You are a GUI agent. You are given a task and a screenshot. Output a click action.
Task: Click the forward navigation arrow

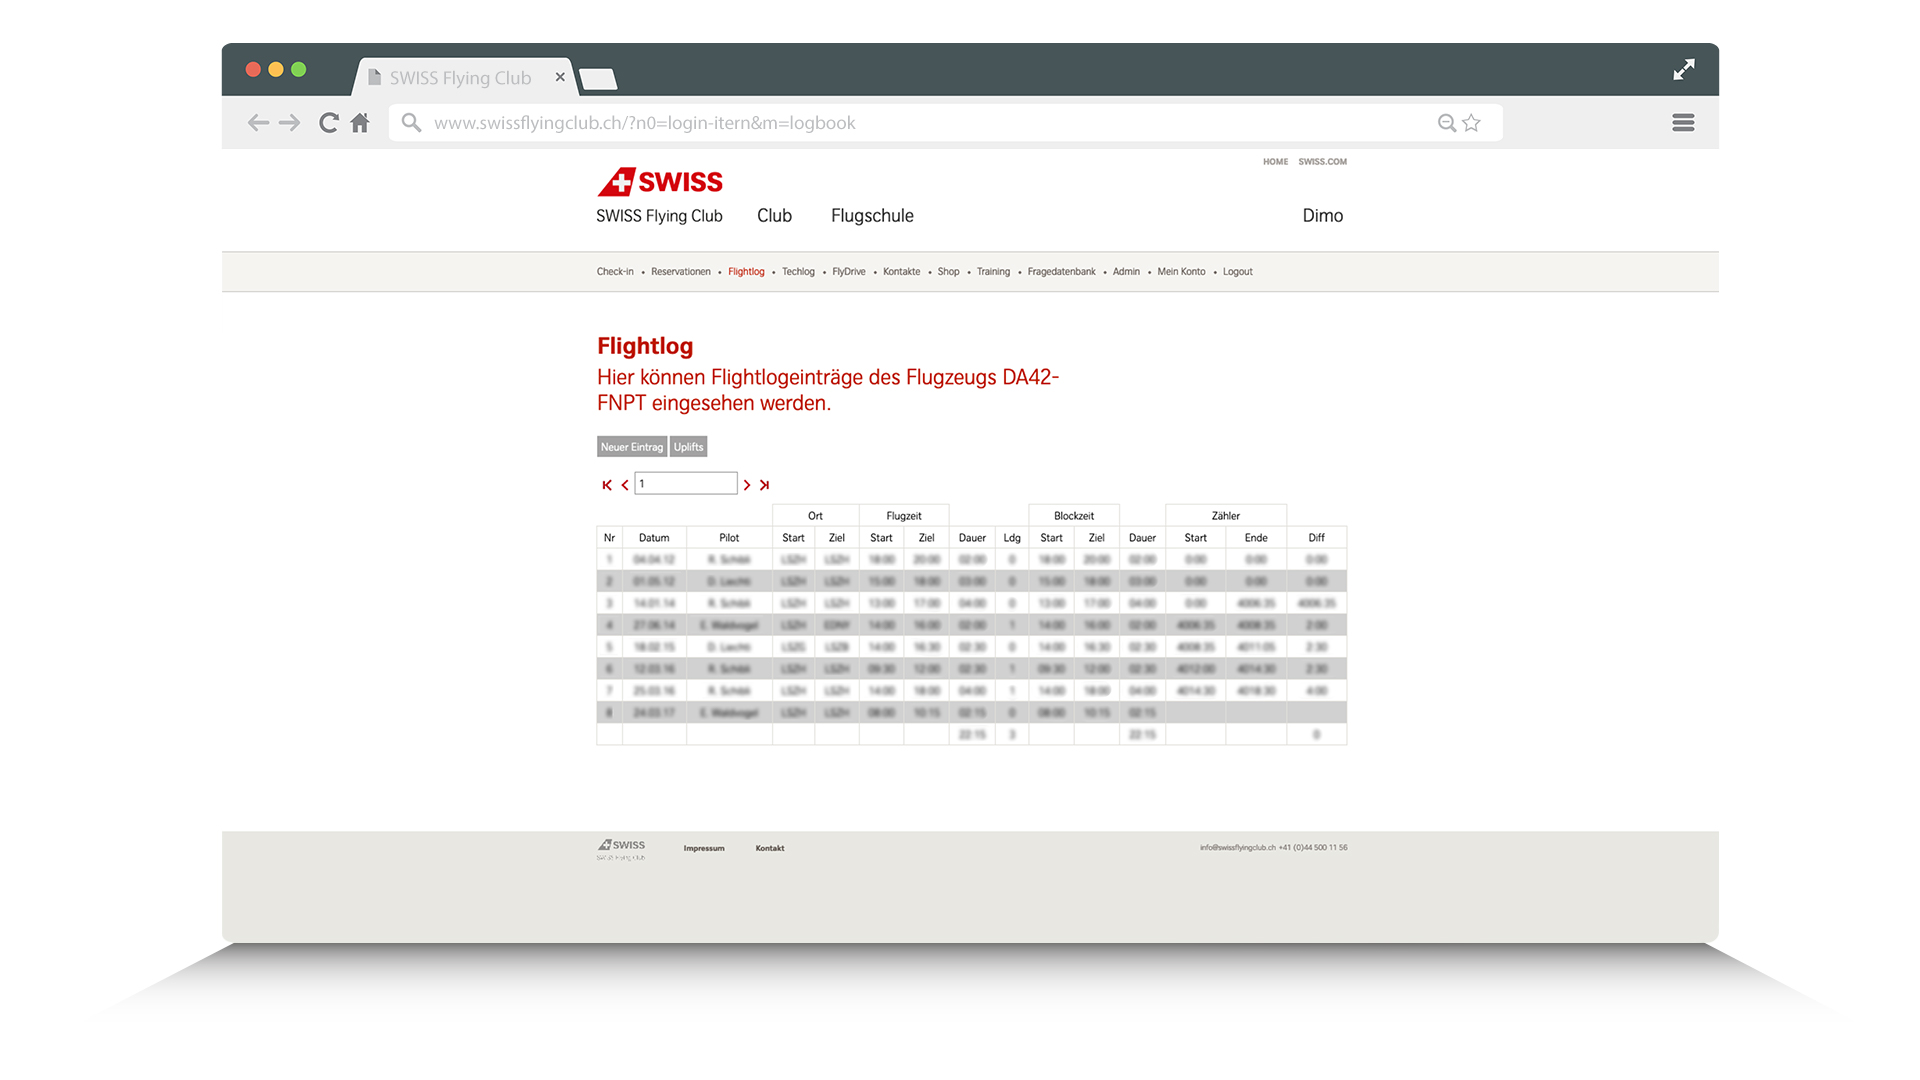pos(290,122)
